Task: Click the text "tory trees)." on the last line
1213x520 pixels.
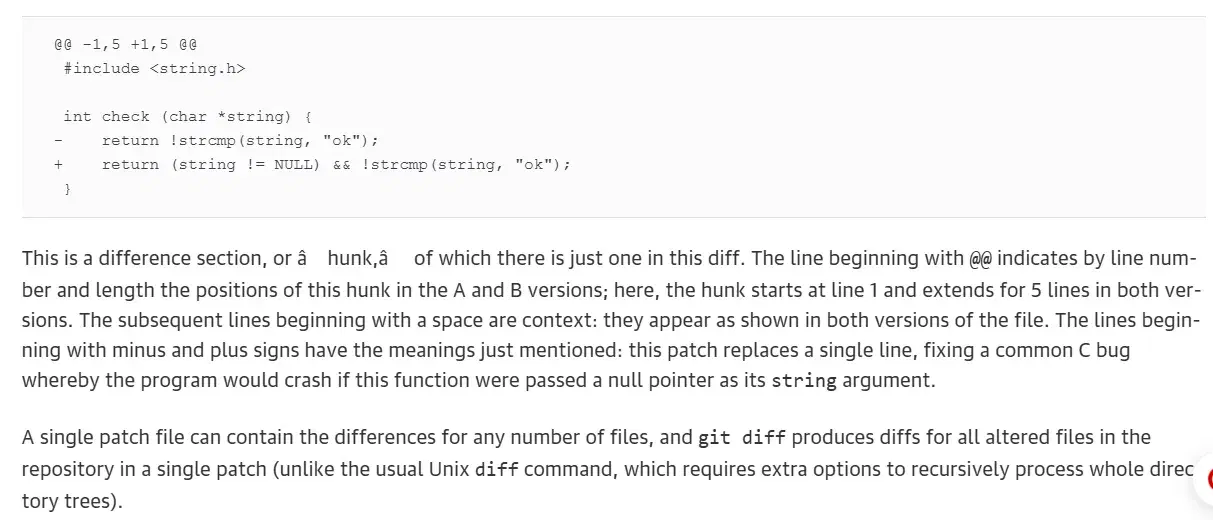Action: (71, 501)
